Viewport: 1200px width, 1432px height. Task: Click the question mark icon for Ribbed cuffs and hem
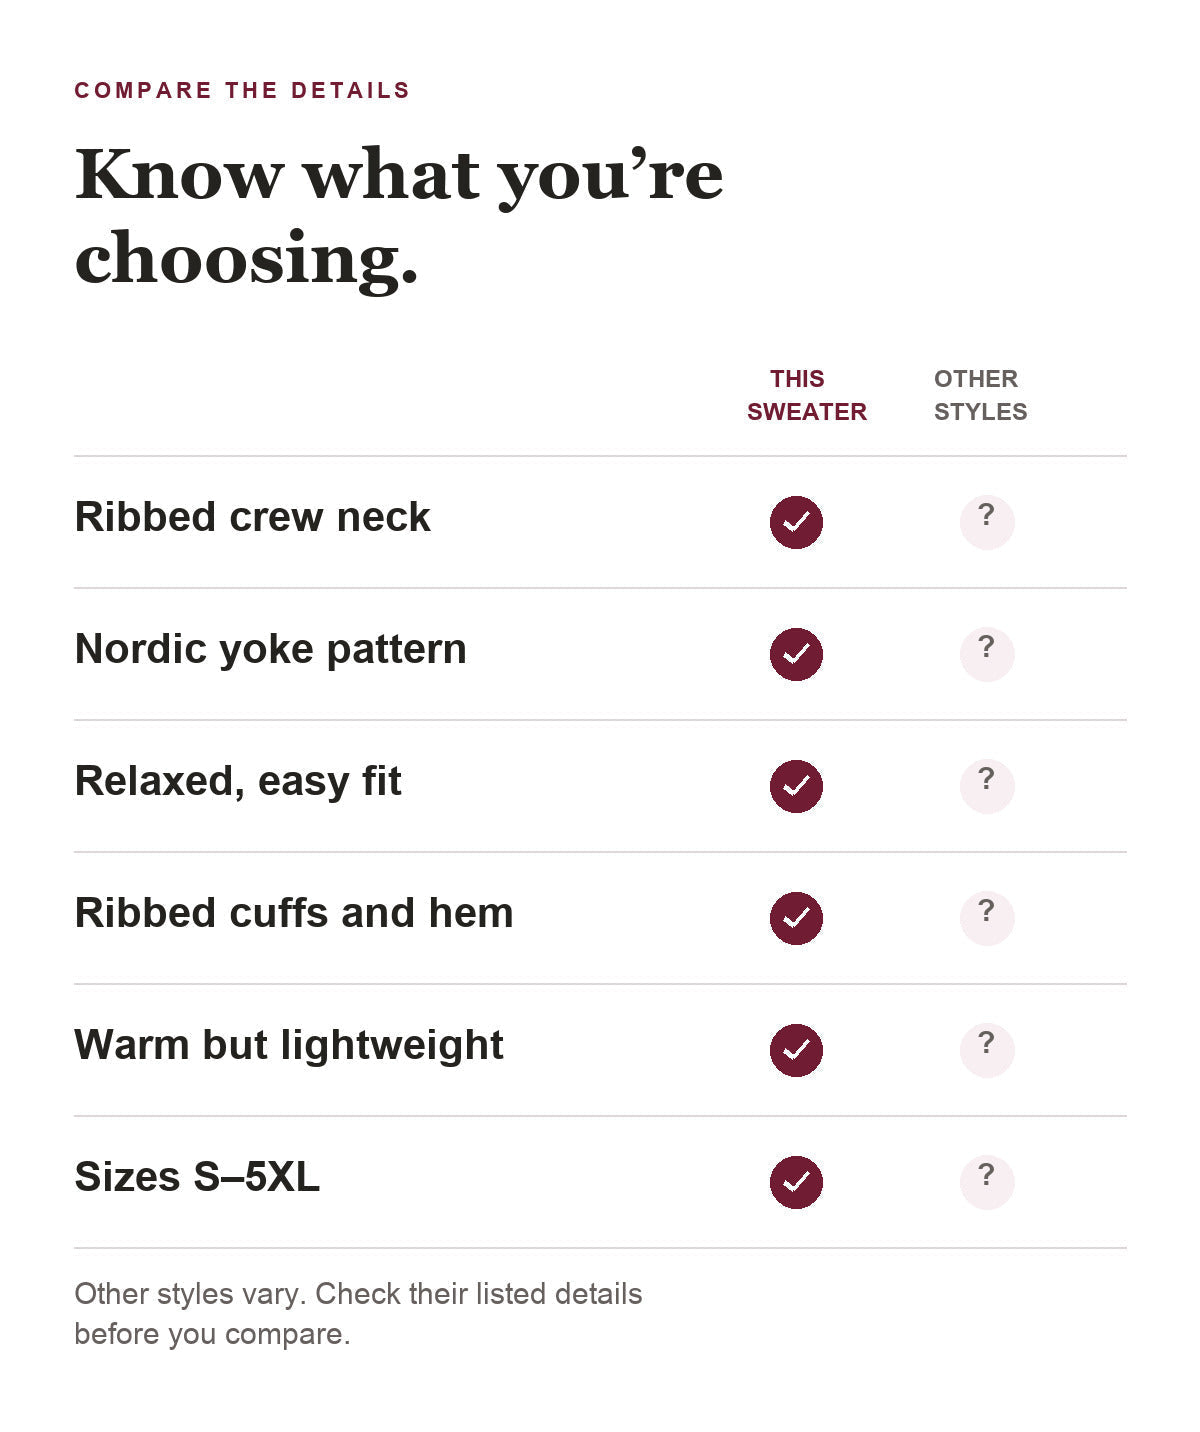pos(987,918)
